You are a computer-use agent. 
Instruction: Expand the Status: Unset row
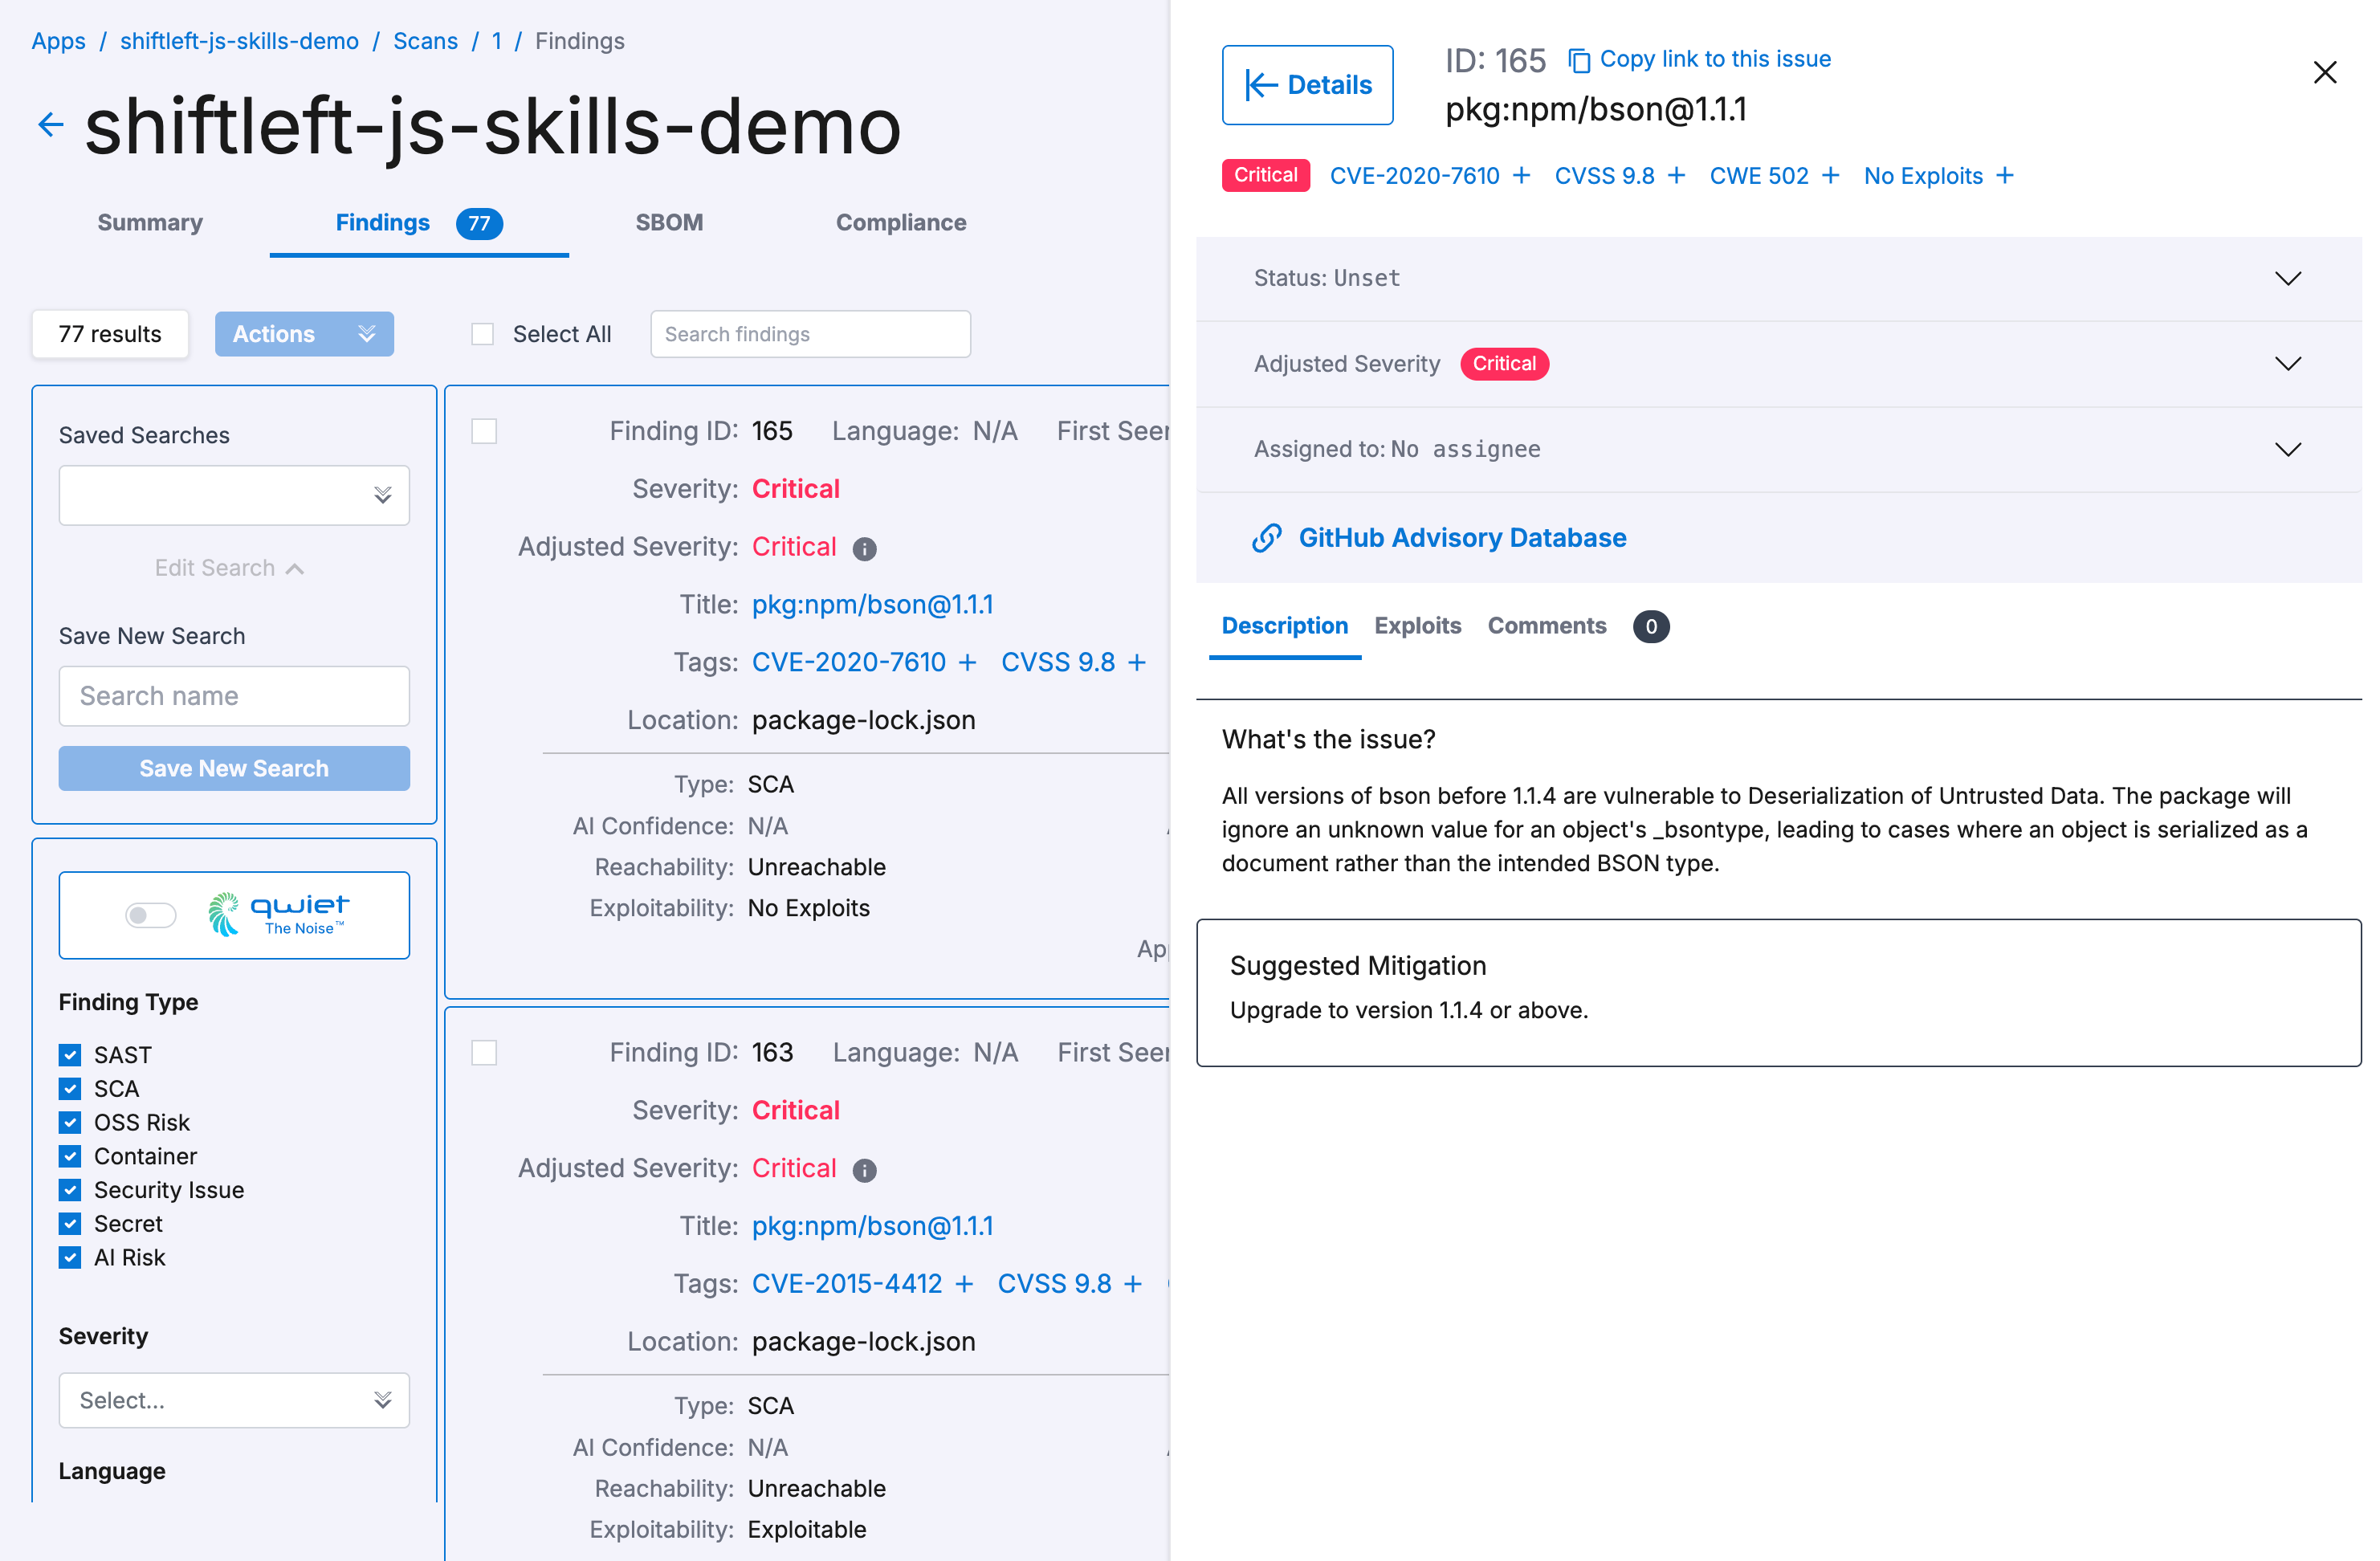[1778, 278]
